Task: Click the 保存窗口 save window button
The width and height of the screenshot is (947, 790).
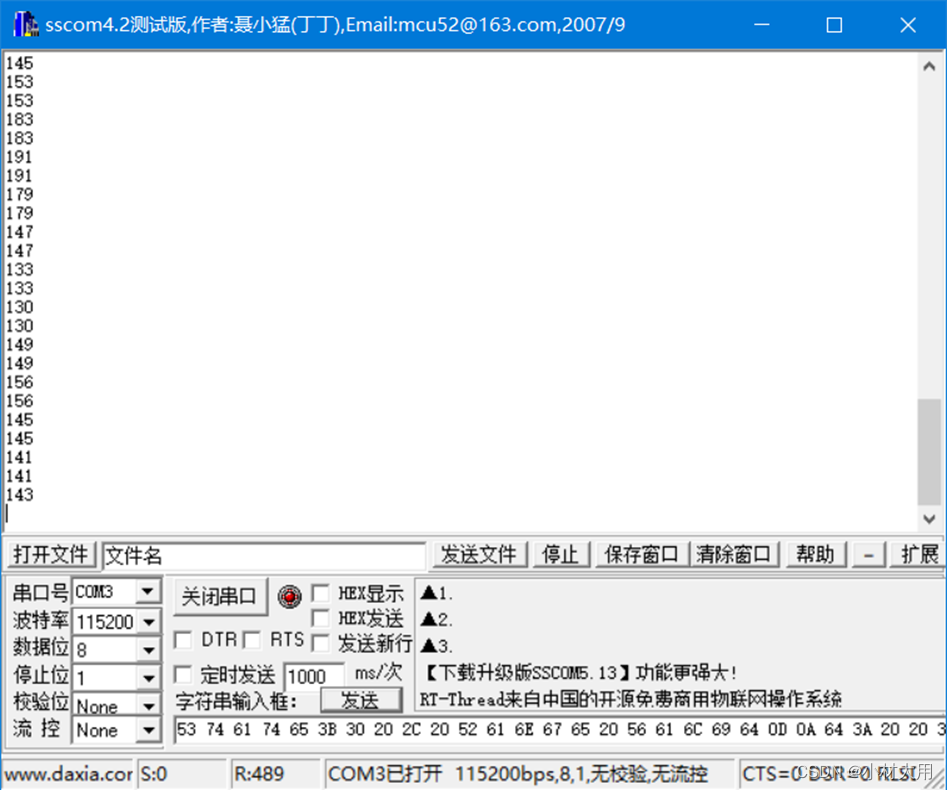Action: click(641, 554)
